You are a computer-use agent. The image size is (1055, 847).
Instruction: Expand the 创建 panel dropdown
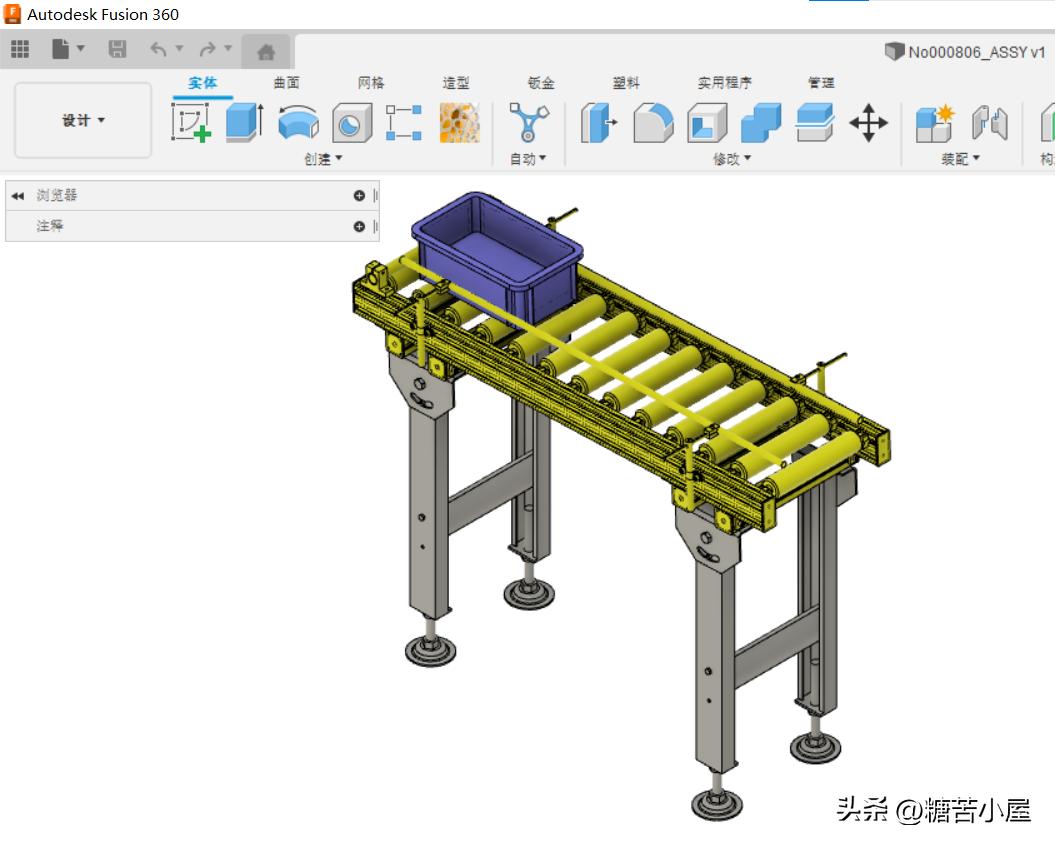[x=323, y=159]
